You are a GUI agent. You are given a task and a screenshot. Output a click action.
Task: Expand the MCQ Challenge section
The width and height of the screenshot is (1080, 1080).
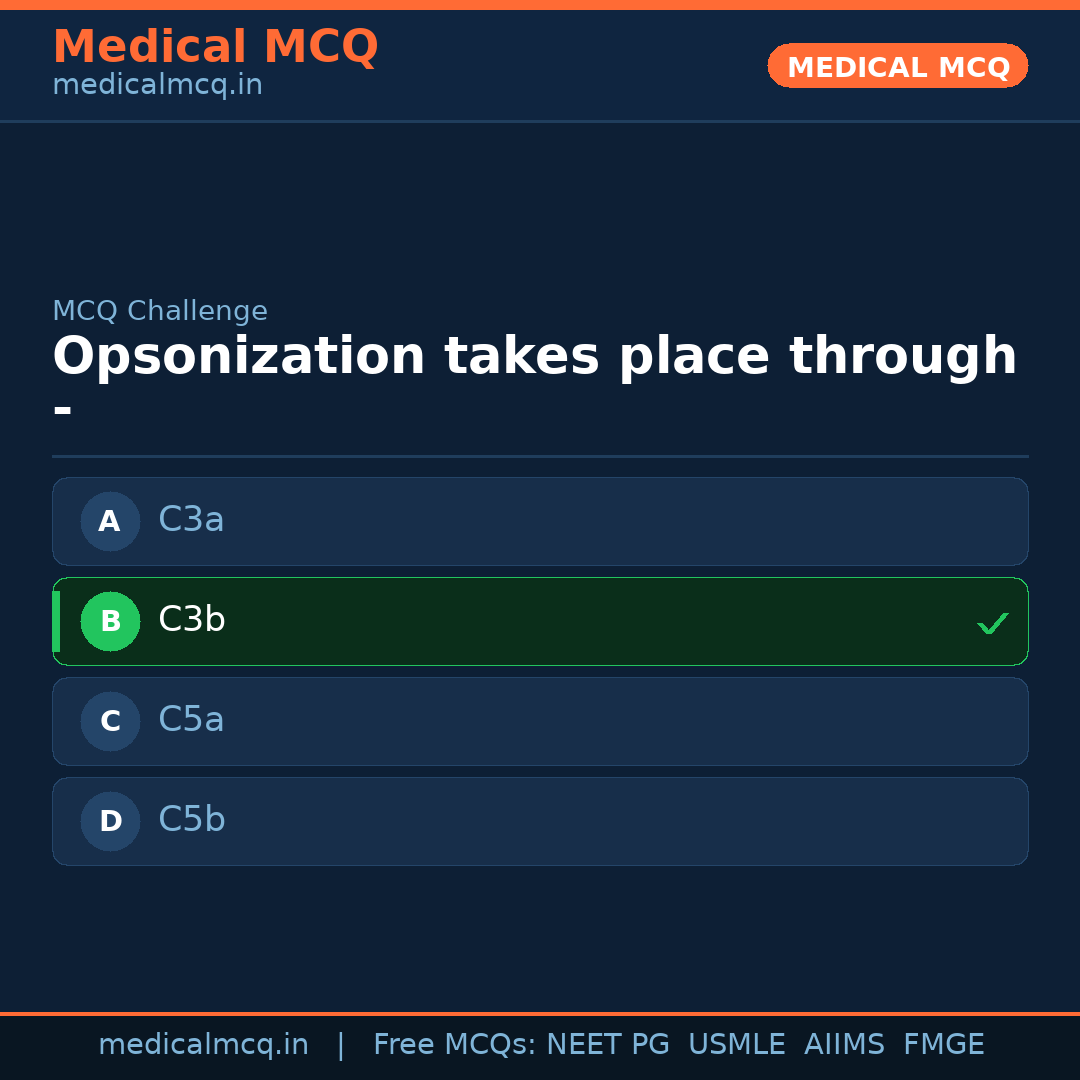coord(160,311)
